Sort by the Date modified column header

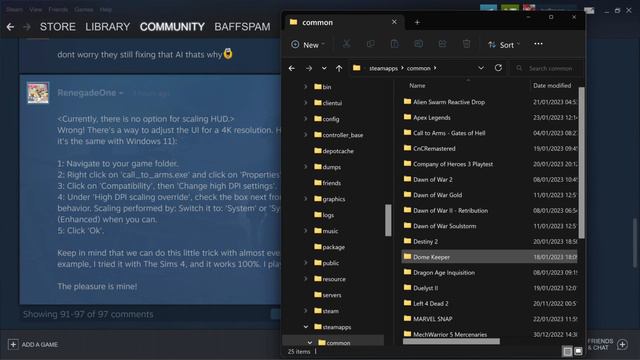click(552, 85)
